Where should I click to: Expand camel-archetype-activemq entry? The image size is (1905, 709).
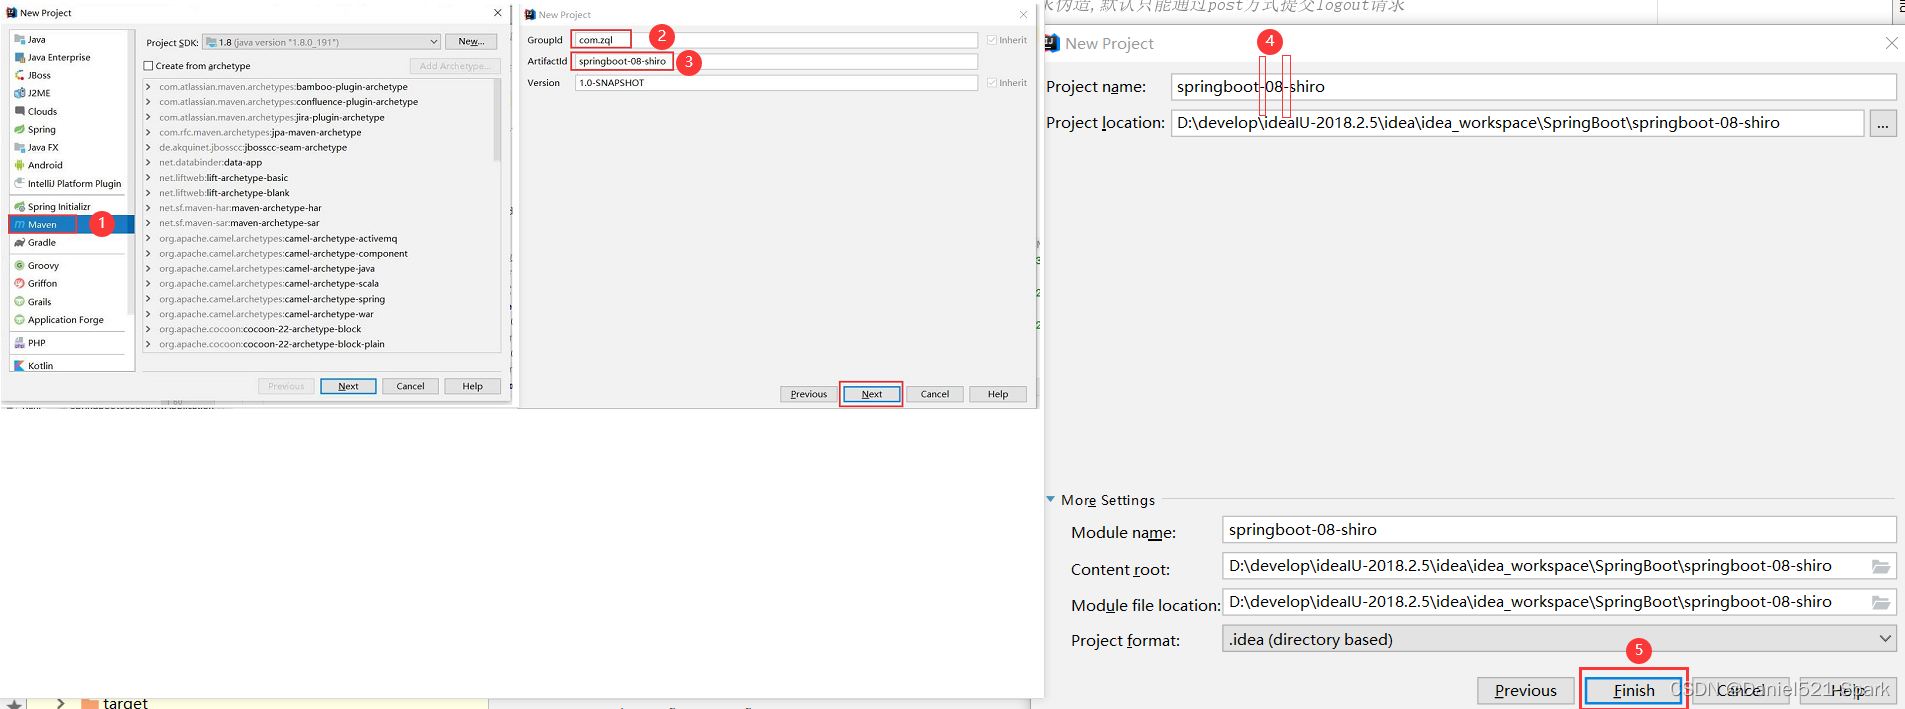click(149, 239)
